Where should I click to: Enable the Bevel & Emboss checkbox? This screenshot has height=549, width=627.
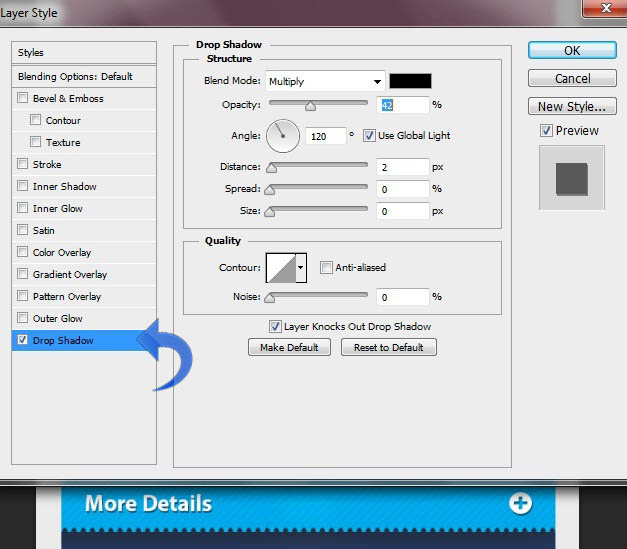point(23,98)
